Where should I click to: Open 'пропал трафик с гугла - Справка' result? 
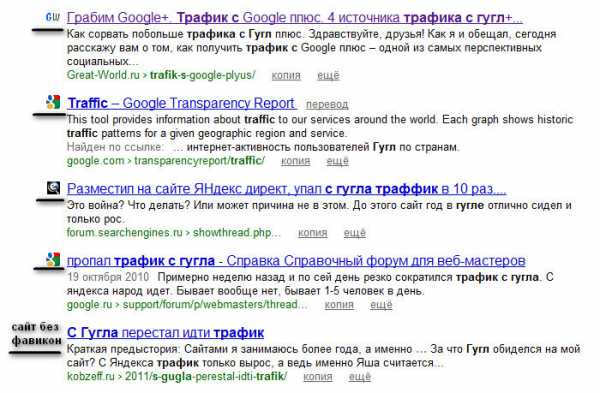(296, 261)
